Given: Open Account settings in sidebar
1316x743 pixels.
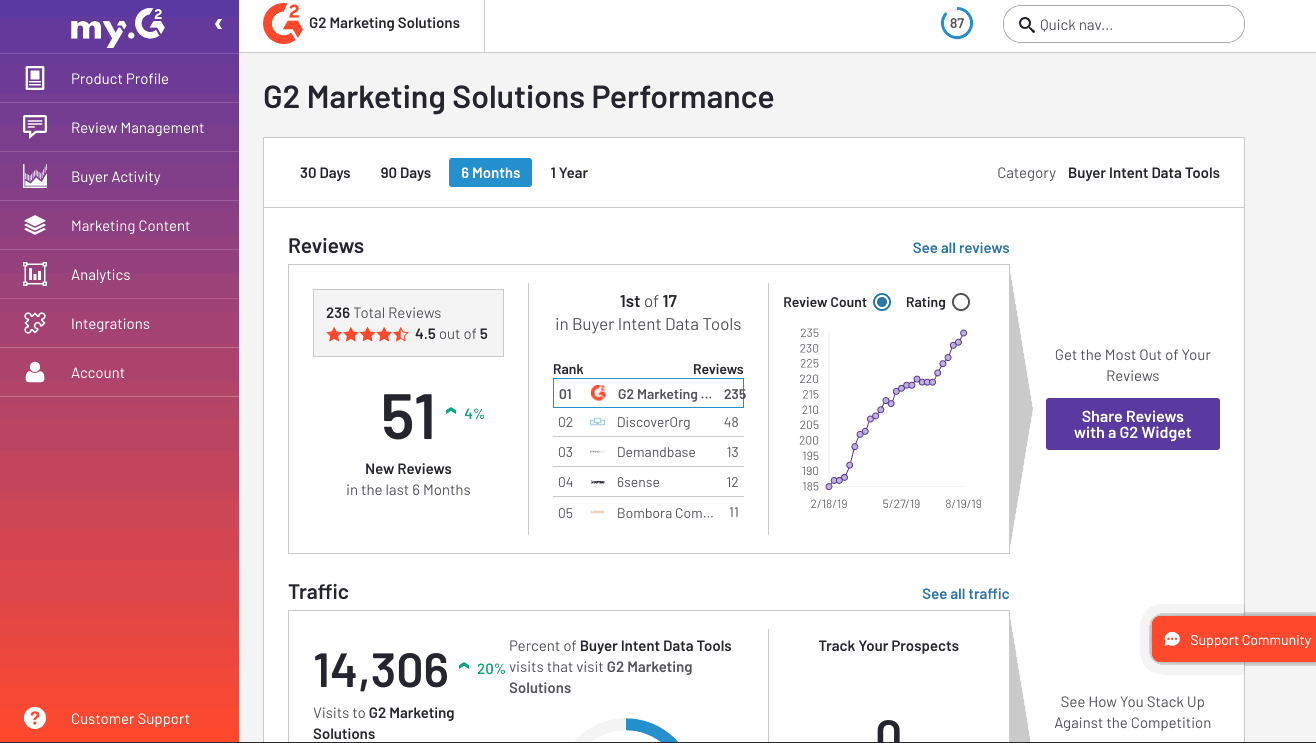Looking at the screenshot, I should click(x=119, y=372).
